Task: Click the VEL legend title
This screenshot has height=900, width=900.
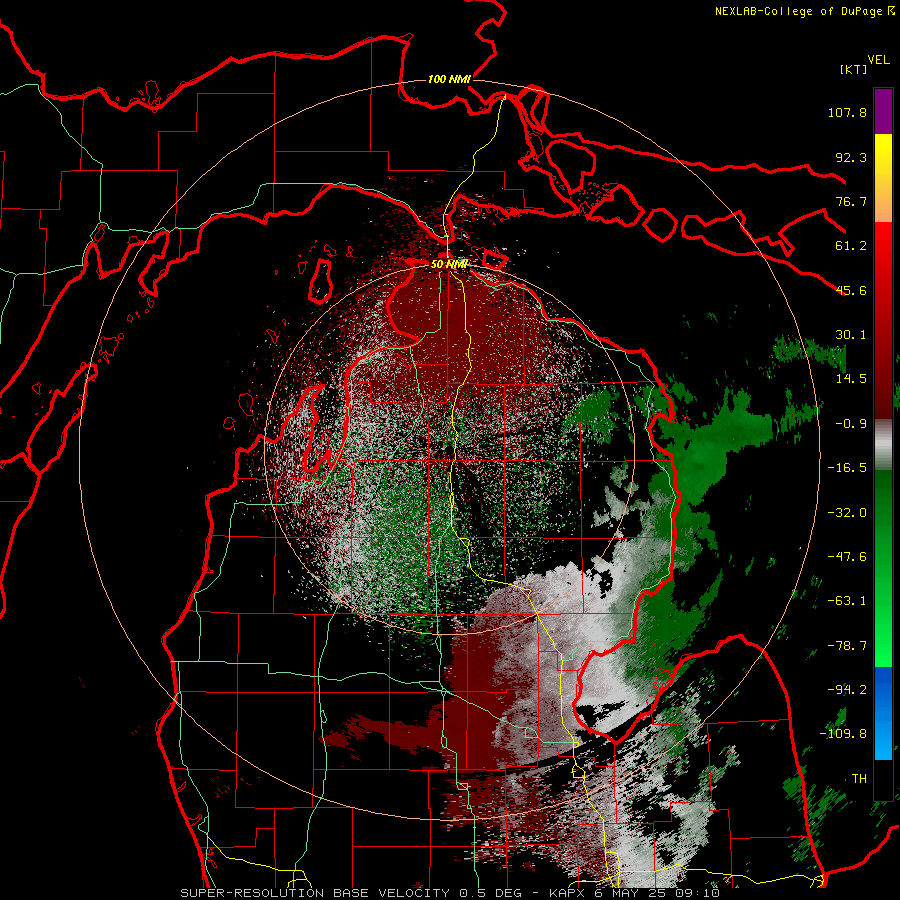Action: click(x=878, y=60)
